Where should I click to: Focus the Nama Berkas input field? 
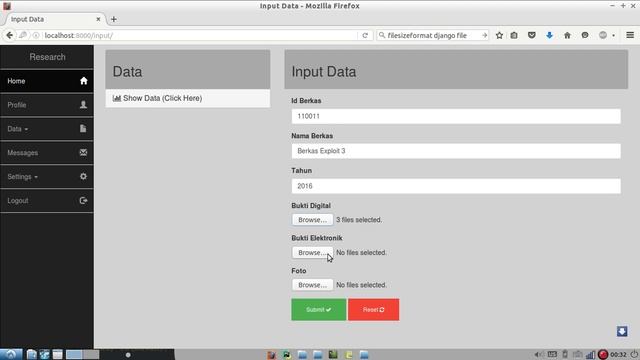point(456,151)
